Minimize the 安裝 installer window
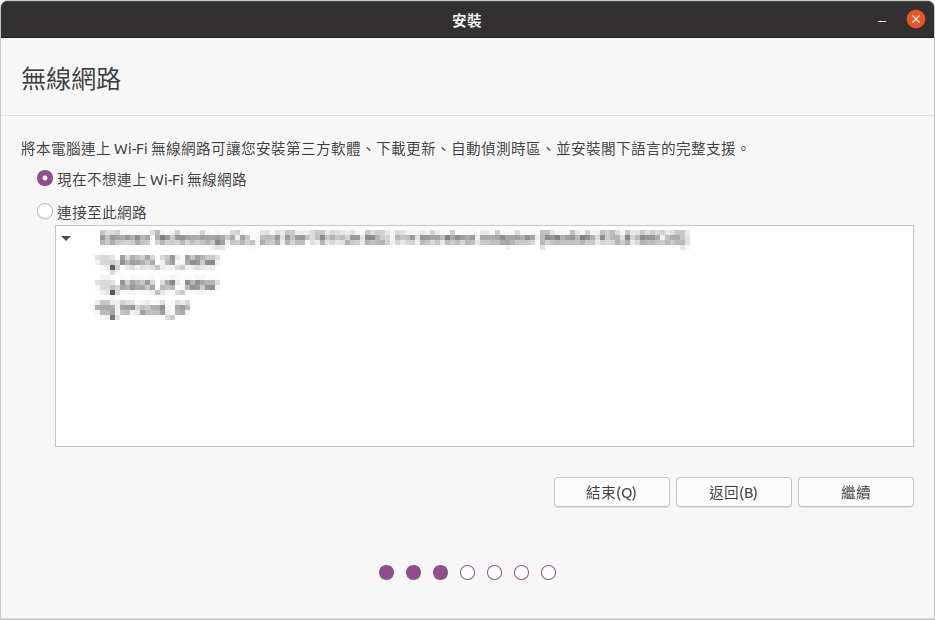 (x=881, y=20)
